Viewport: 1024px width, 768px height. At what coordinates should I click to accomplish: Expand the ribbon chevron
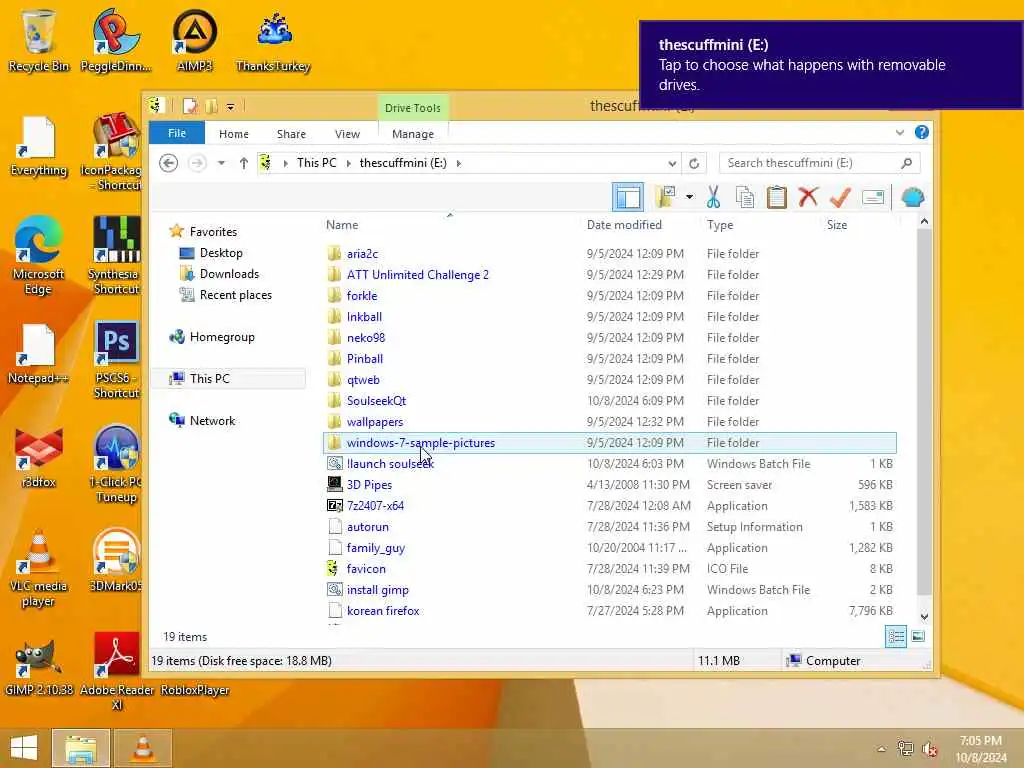click(899, 133)
